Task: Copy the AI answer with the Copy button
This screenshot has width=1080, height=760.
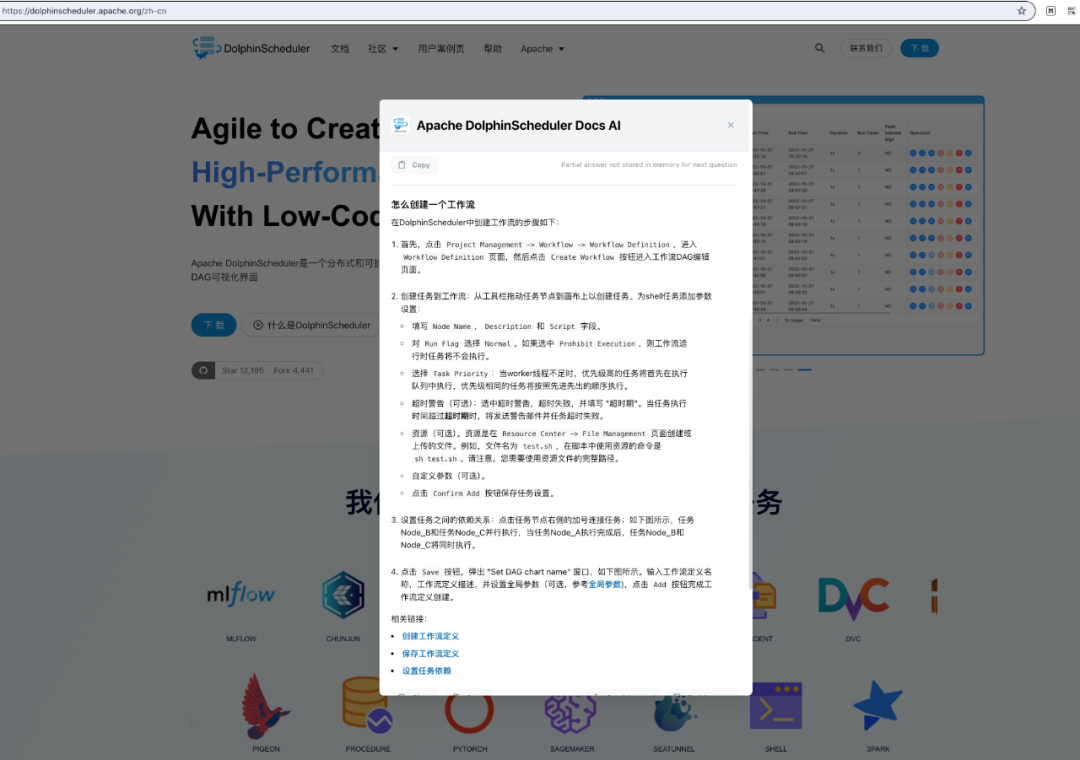Action: click(414, 165)
